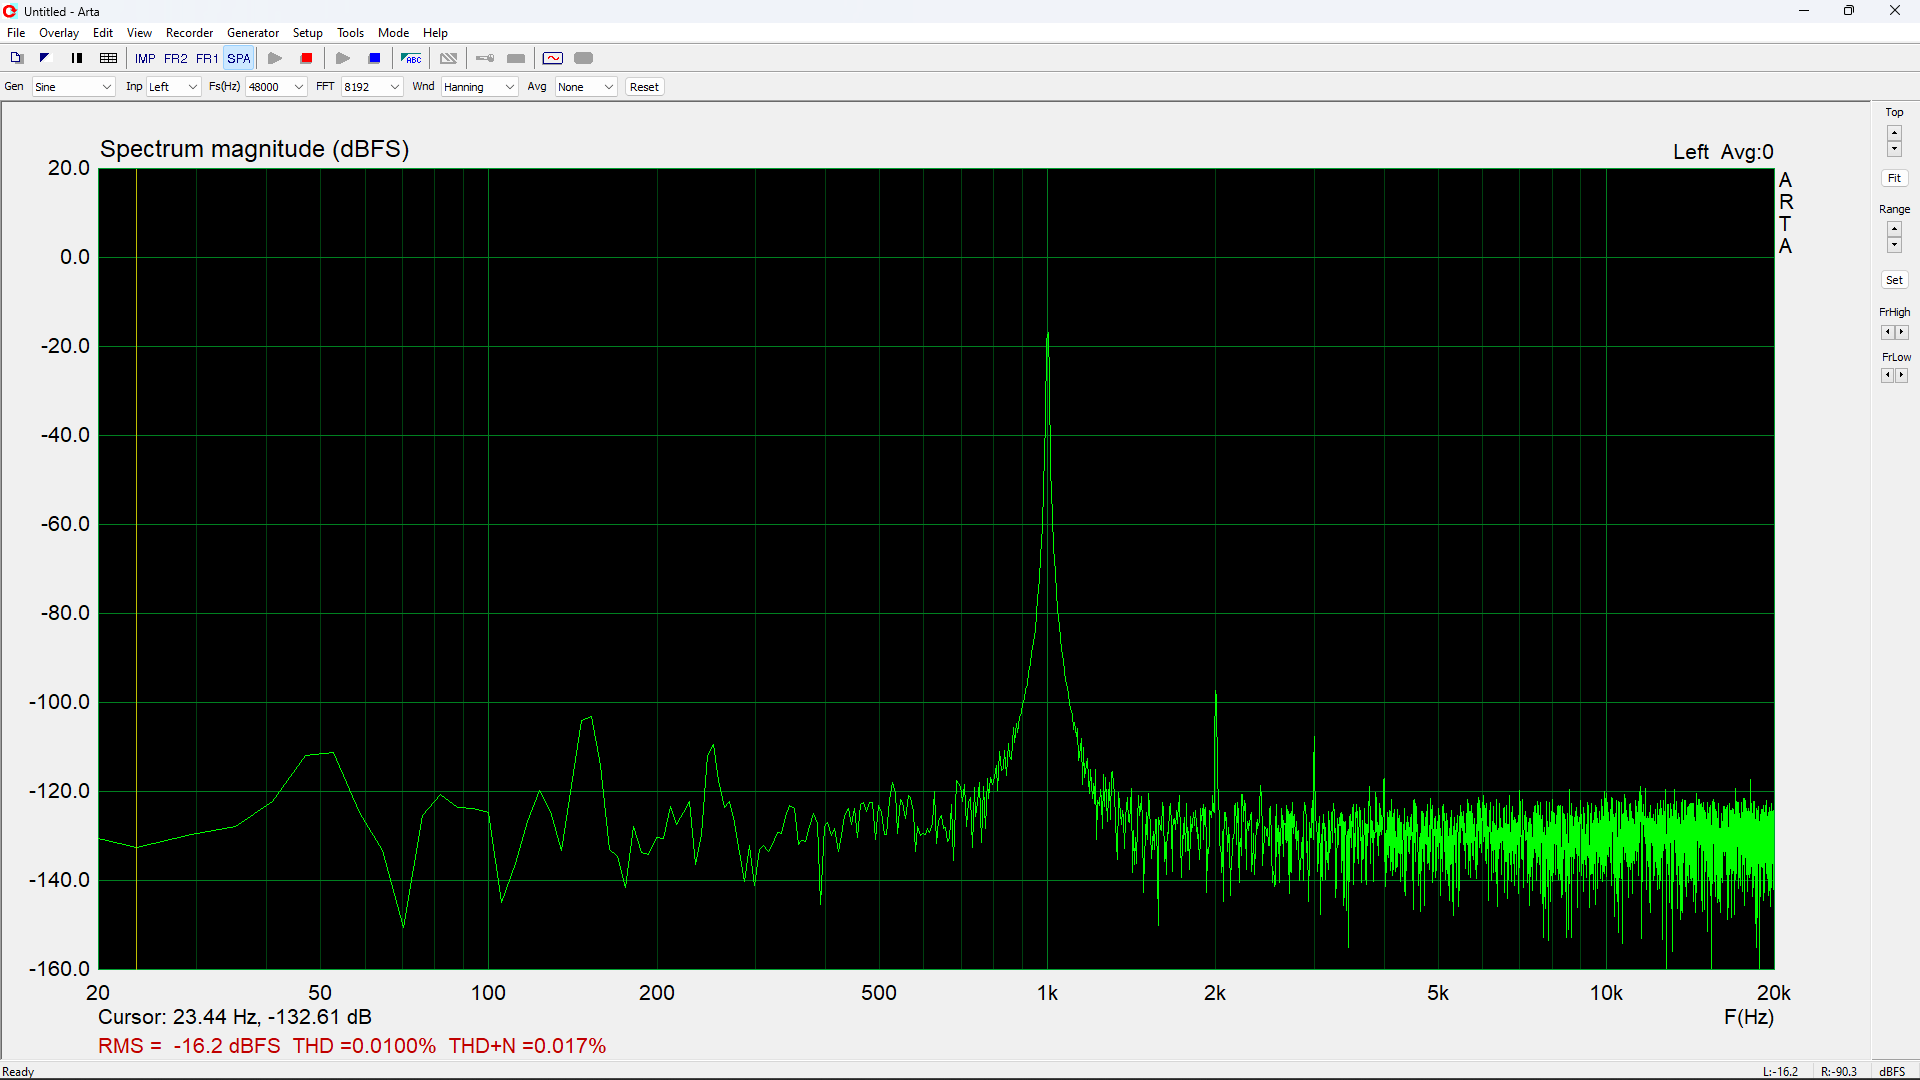Open the Help menu

coord(435,33)
